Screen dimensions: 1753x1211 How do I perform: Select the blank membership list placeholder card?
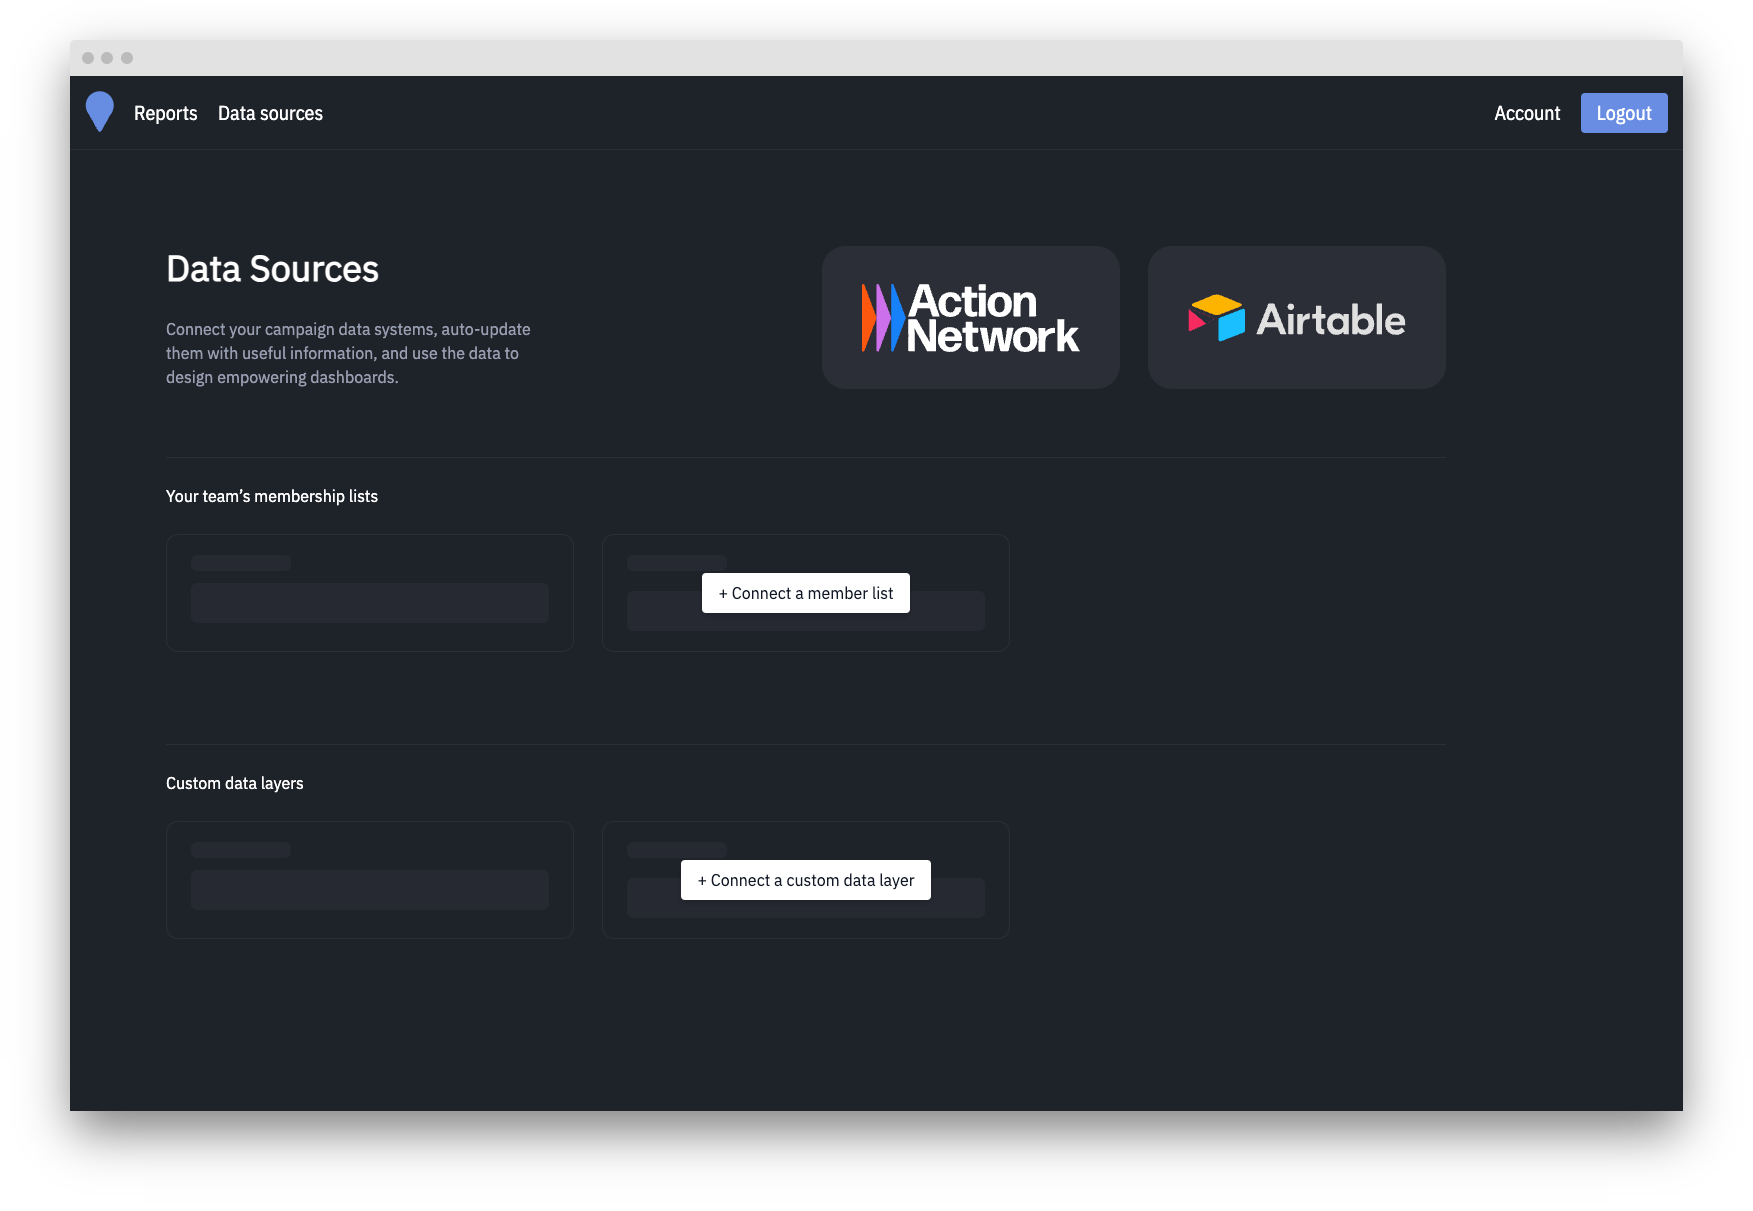(x=369, y=593)
